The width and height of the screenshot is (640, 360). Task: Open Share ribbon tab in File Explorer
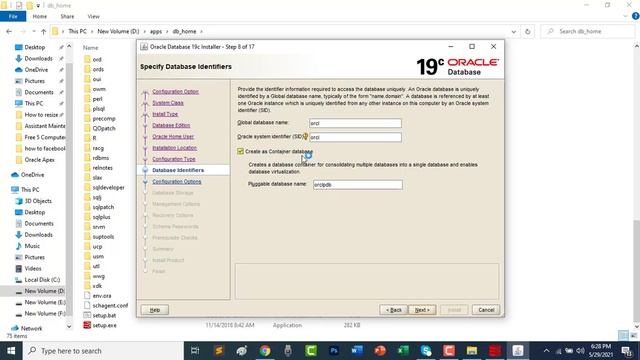point(67,16)
